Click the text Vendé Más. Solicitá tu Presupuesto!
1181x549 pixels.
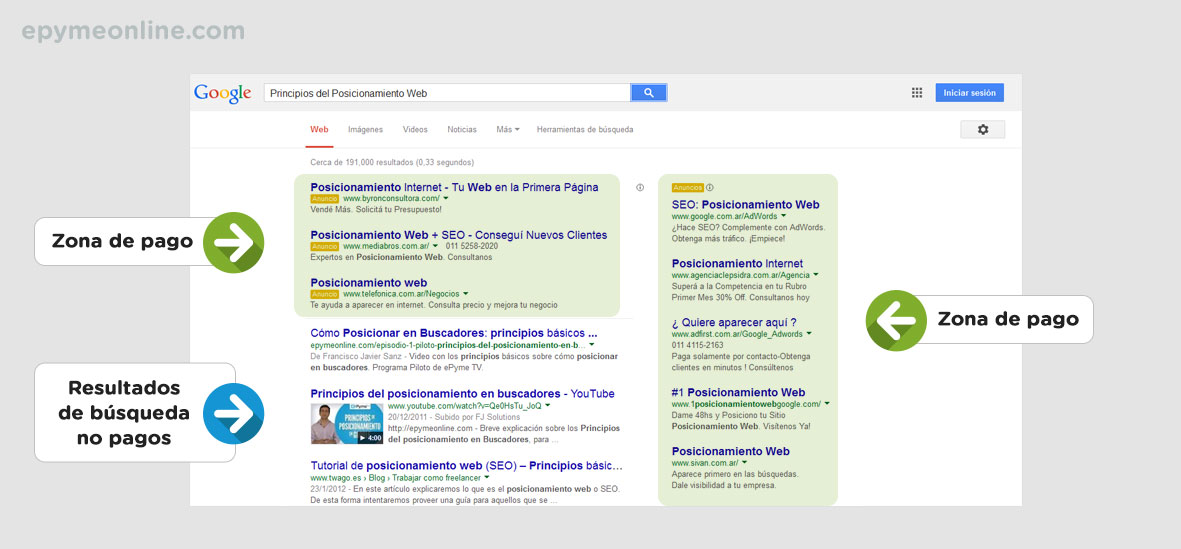pyautogui.click(x=376, y=209)
